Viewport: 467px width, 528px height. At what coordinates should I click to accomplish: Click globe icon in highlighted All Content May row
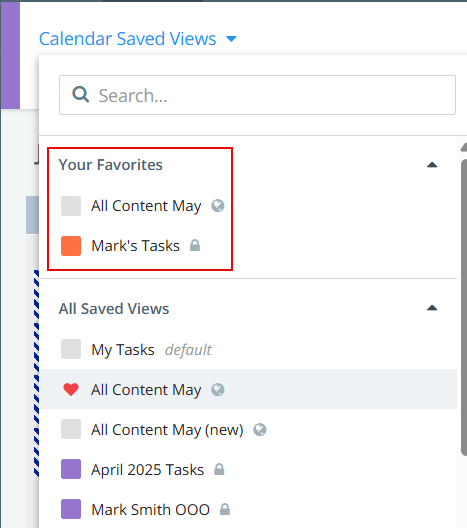218,390
